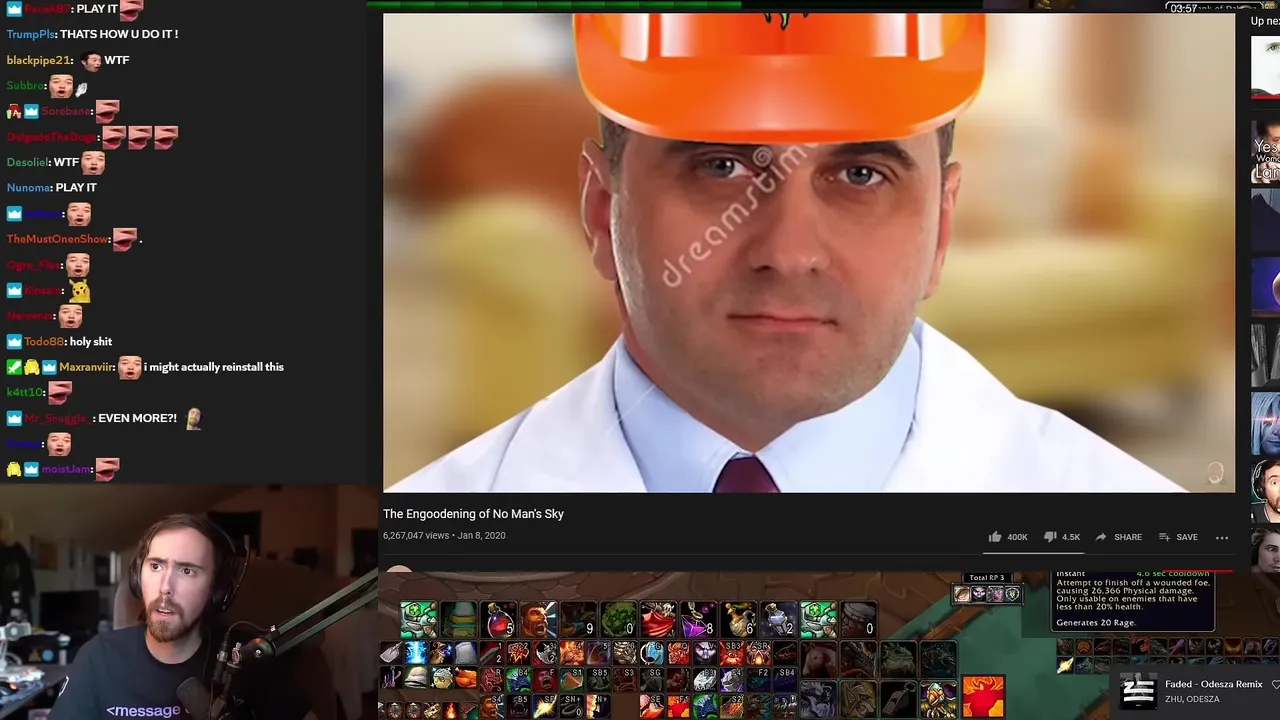Click the action button keybound SR
This screenshot has width=1280, height=720.
[758, 652]
